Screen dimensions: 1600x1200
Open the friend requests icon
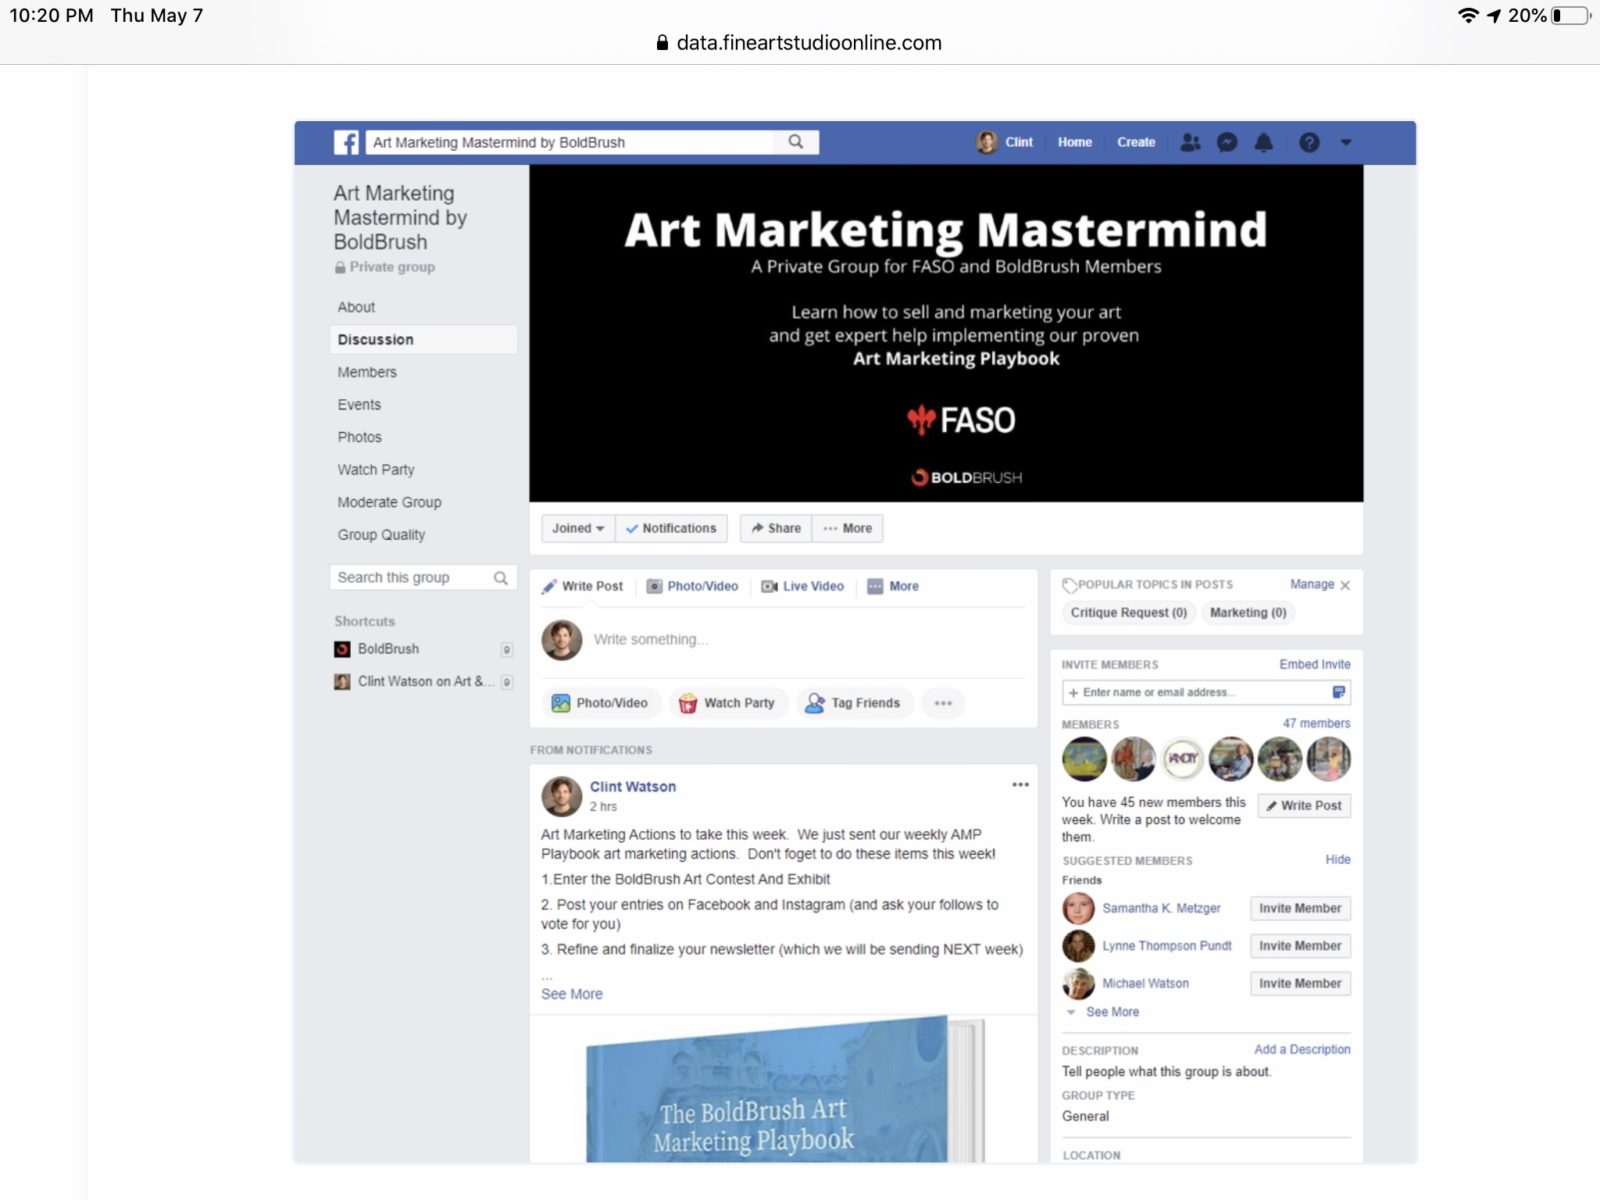click(x=1190, y=142)
